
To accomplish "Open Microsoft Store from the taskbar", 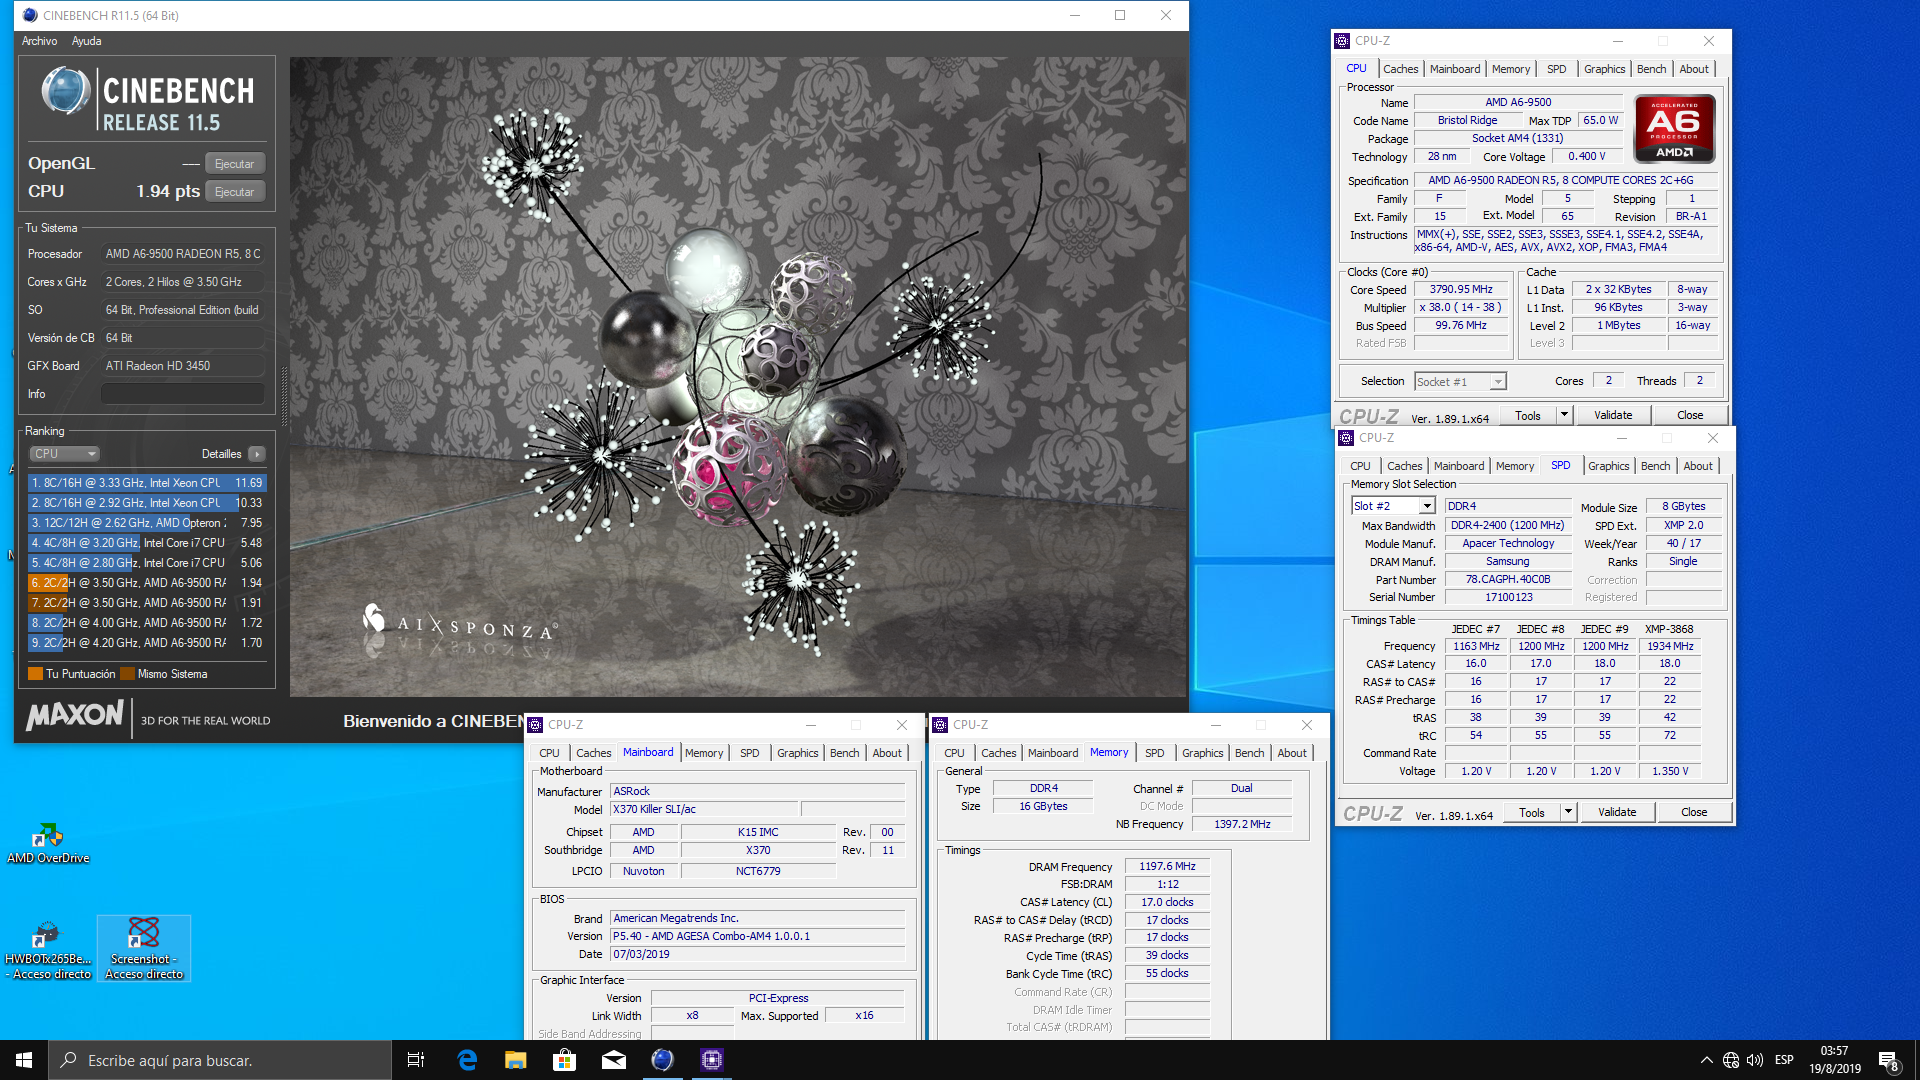I will click(565, 1060).
